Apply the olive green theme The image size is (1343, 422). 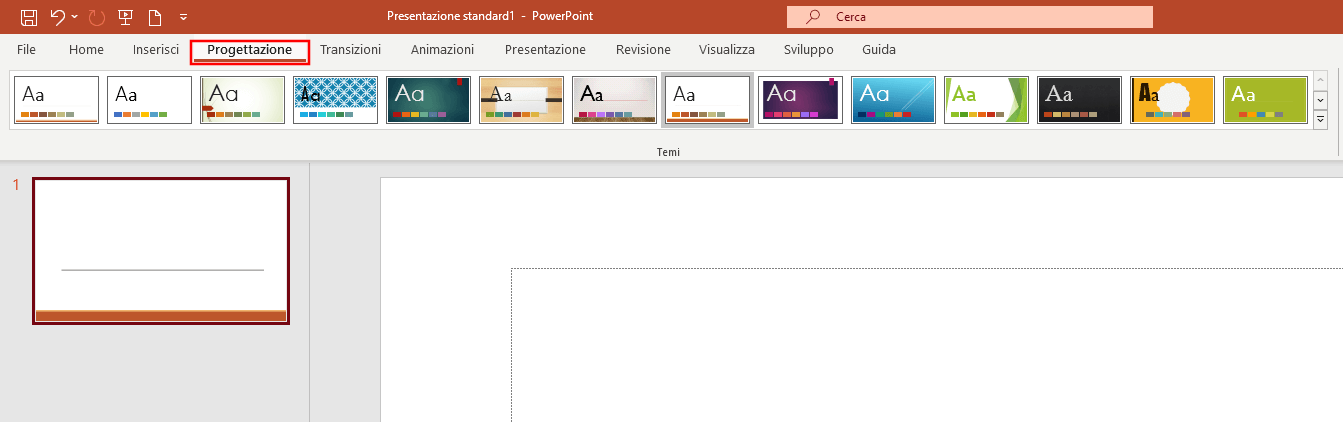pyautogui.click(x=1266, y=100)
